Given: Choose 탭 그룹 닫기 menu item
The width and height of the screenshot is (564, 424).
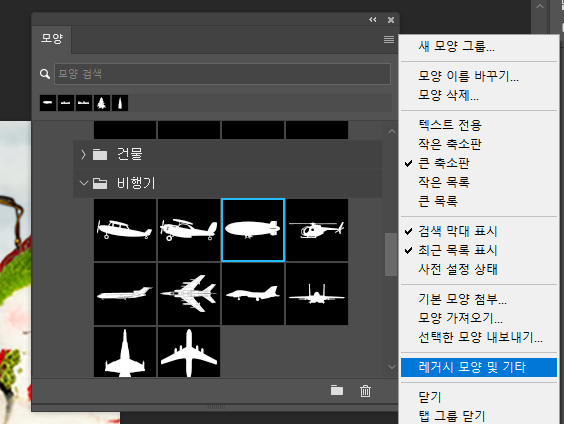Looking at the screenshot, I should pos(479,416).
